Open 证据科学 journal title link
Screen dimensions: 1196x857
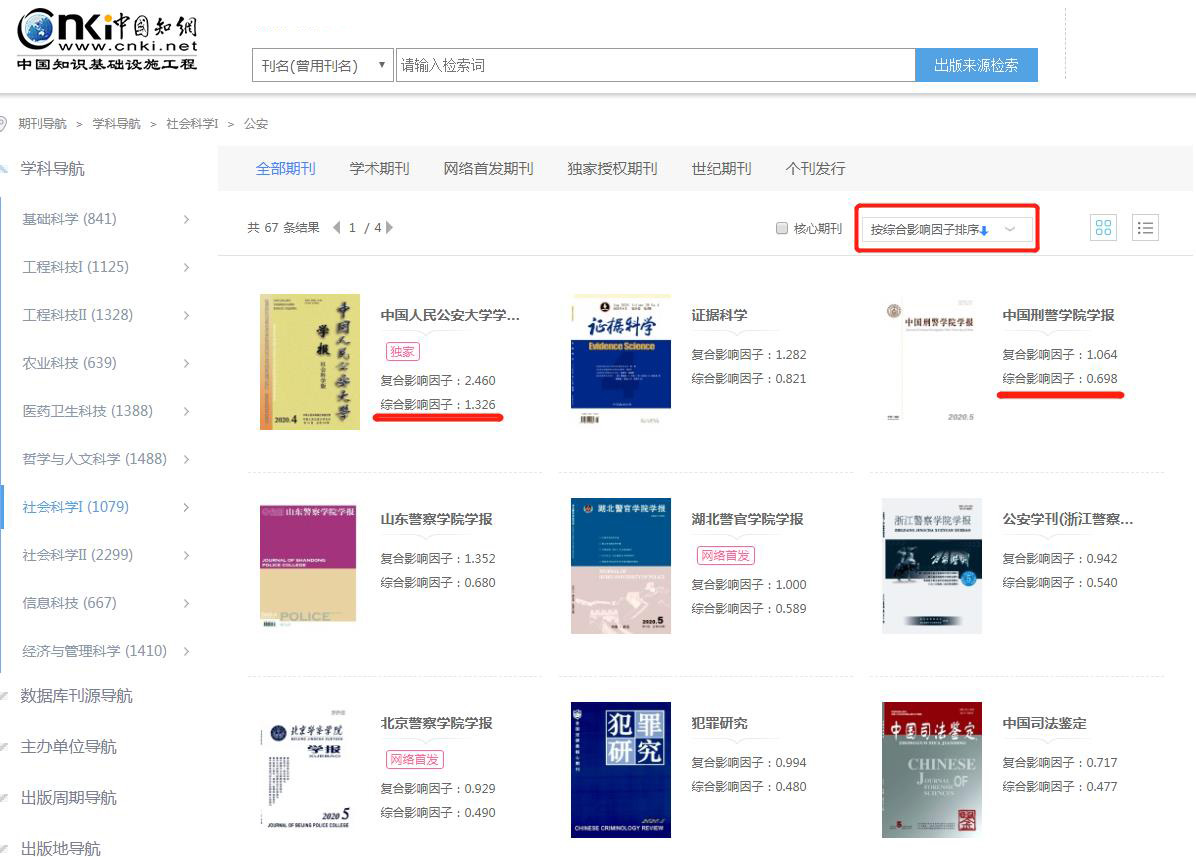719,315
